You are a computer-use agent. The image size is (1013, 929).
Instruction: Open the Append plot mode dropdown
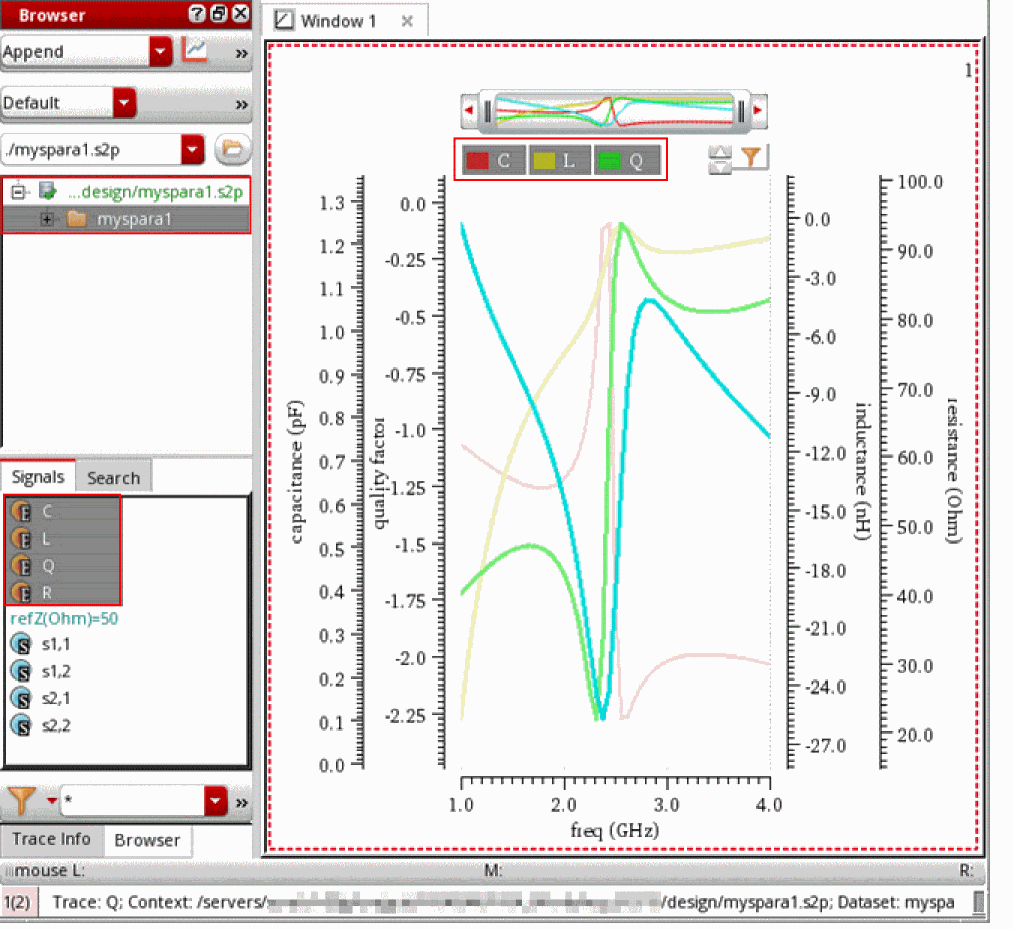[x=160, y=51]
